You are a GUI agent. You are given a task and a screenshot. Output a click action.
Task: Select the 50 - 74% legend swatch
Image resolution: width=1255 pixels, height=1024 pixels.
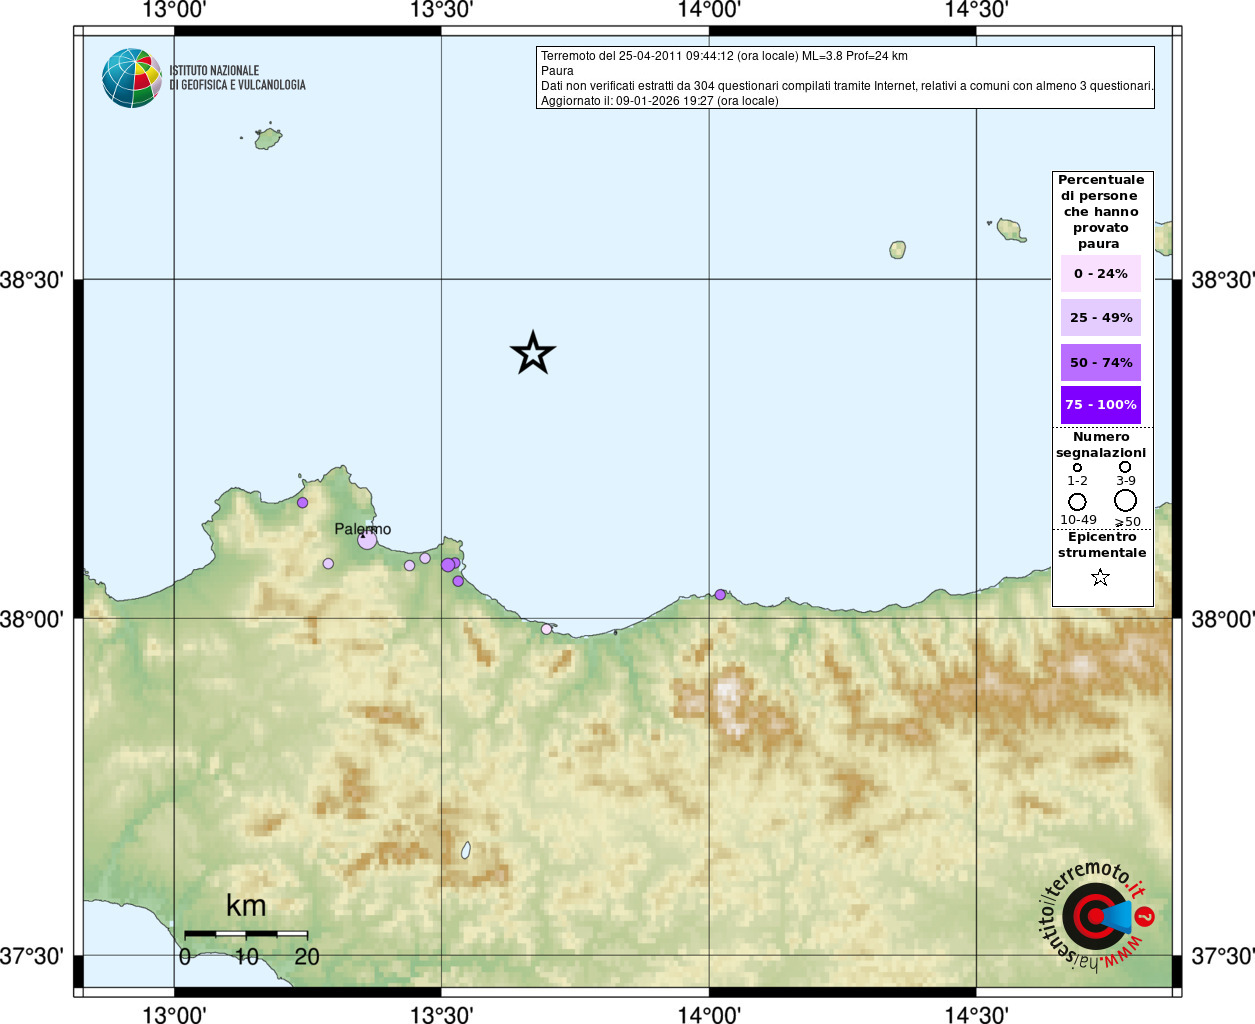tap(1101, 362)
